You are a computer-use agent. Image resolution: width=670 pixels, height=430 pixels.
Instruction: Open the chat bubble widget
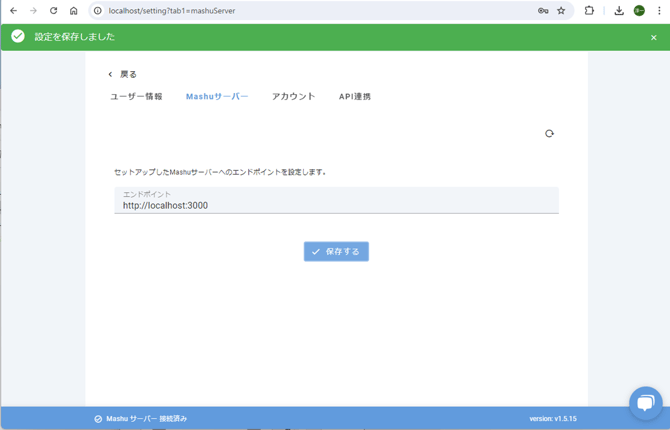(x=645, y=403)
